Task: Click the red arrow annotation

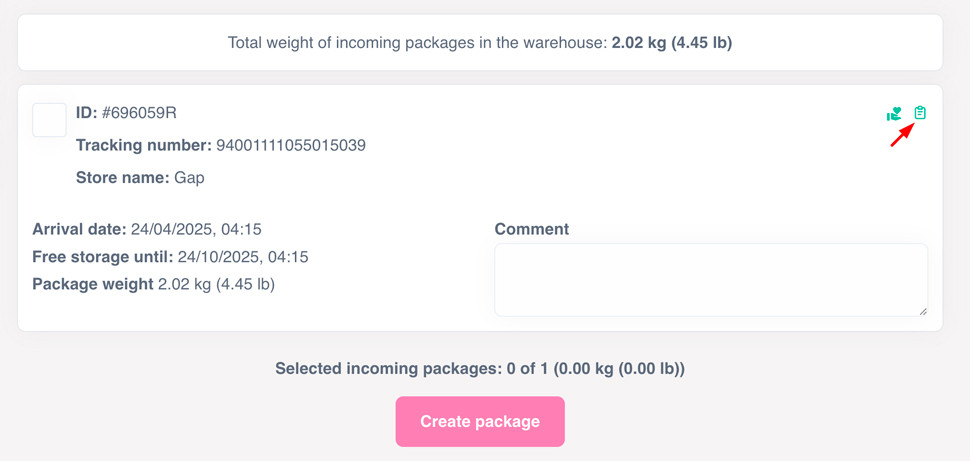Action: click(902, 135)
